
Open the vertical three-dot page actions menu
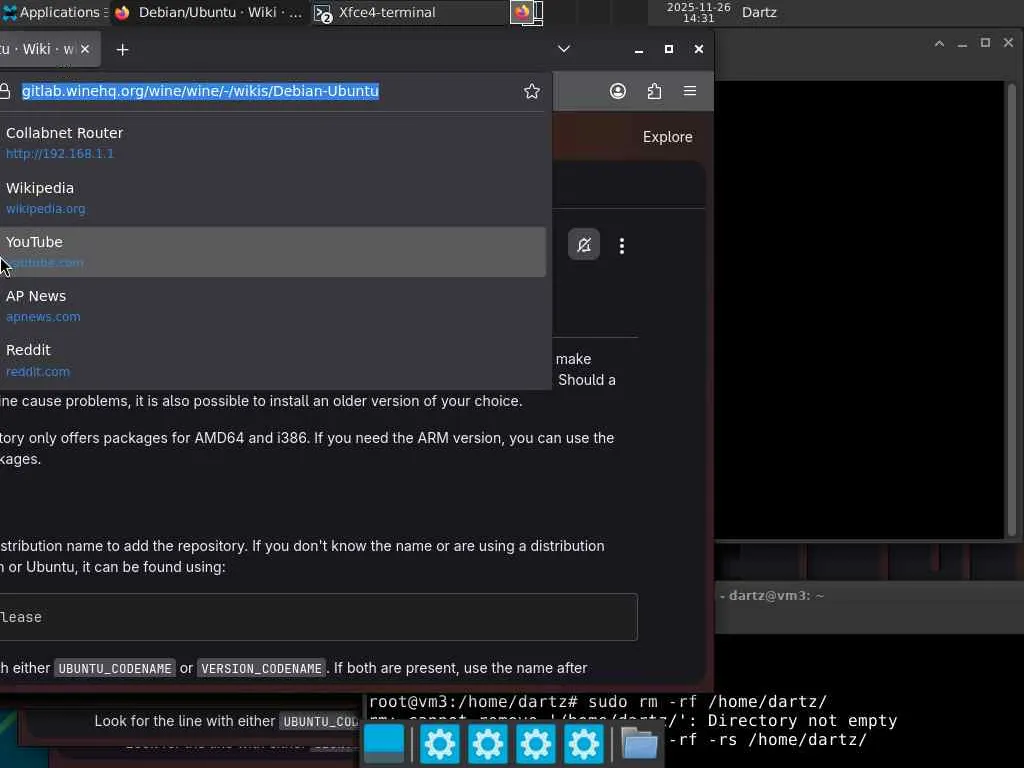(x=622, y=246)
